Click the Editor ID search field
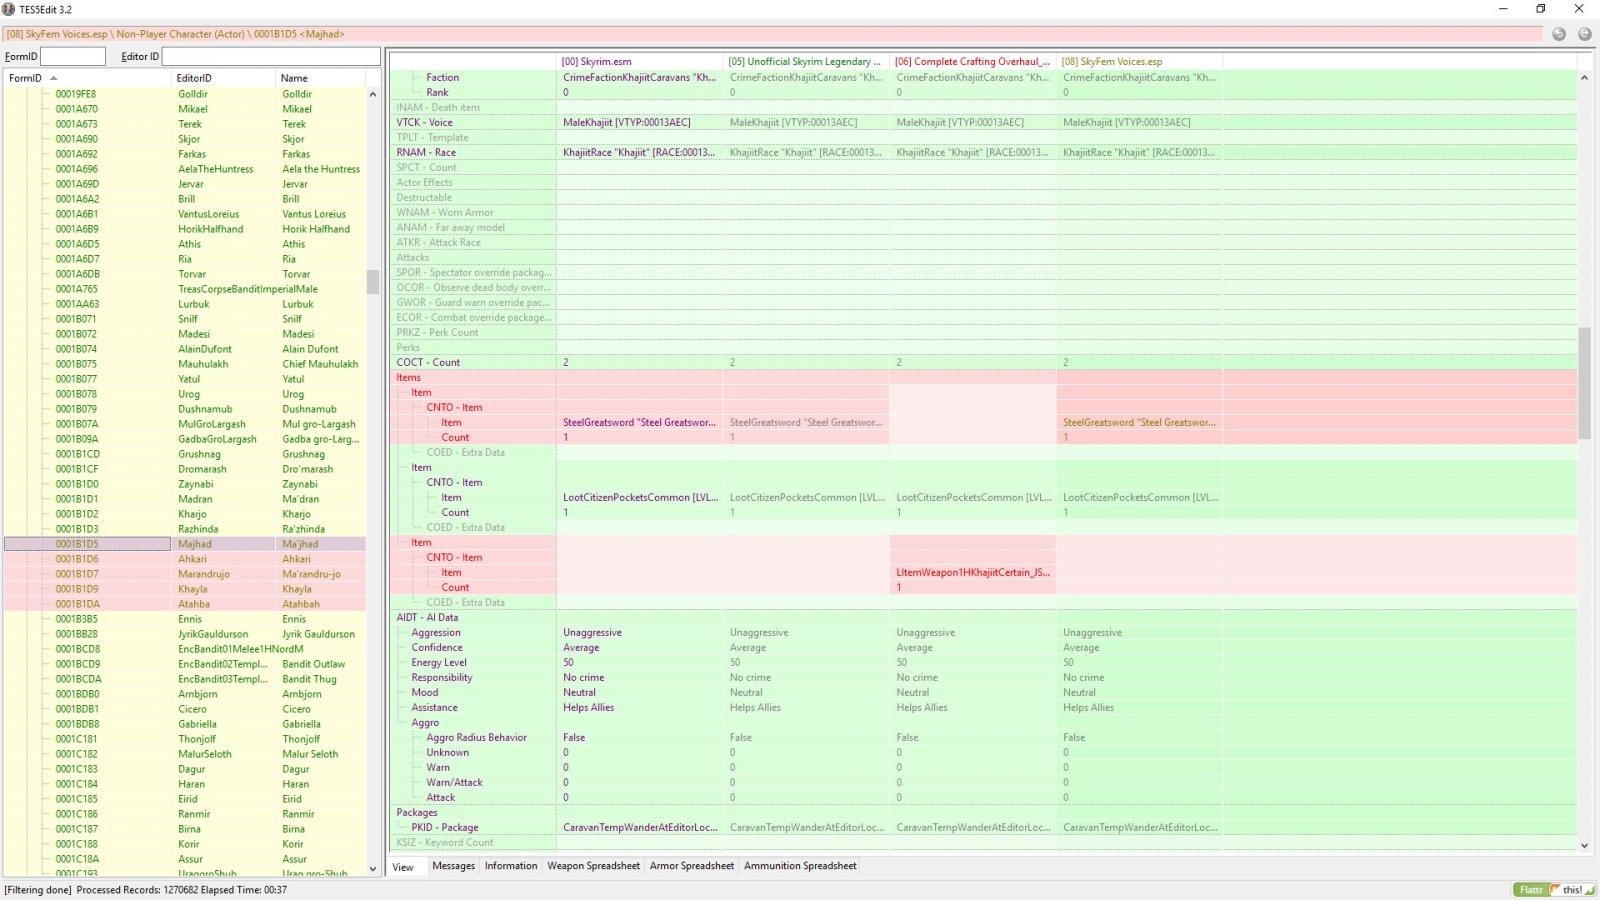 click(271, 56)
